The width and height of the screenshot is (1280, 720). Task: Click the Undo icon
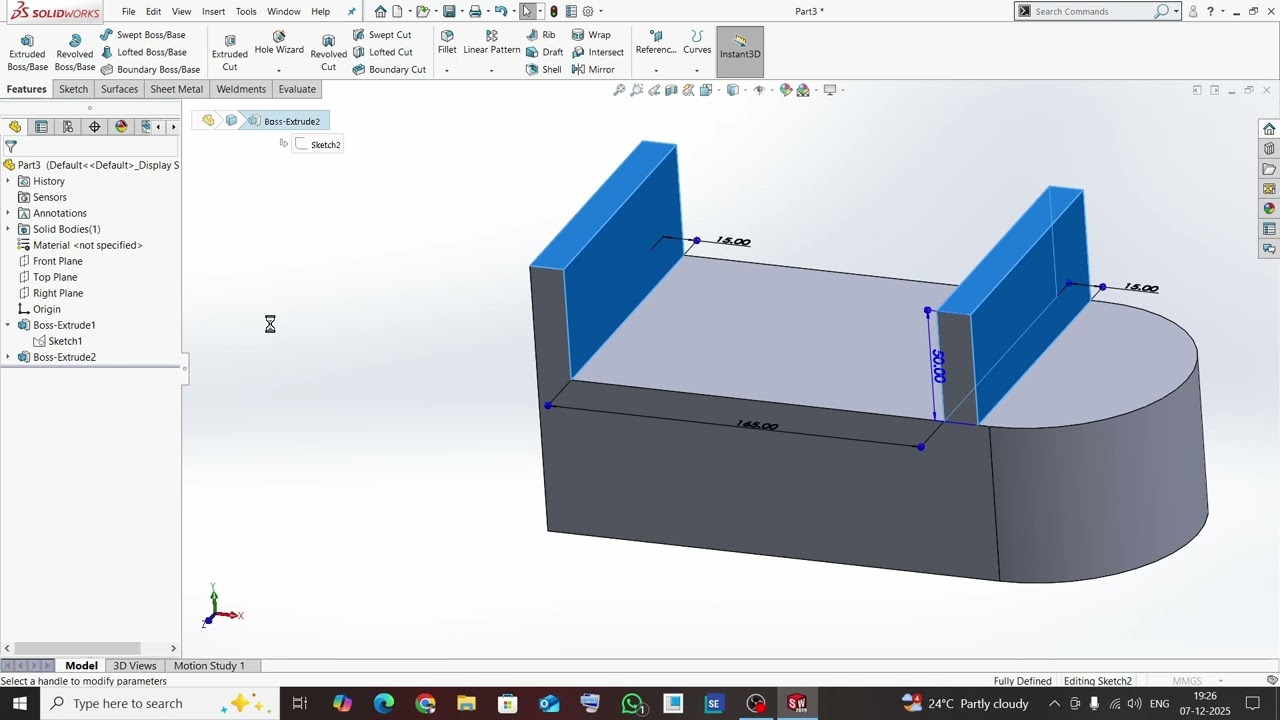[x=501, y=11]
